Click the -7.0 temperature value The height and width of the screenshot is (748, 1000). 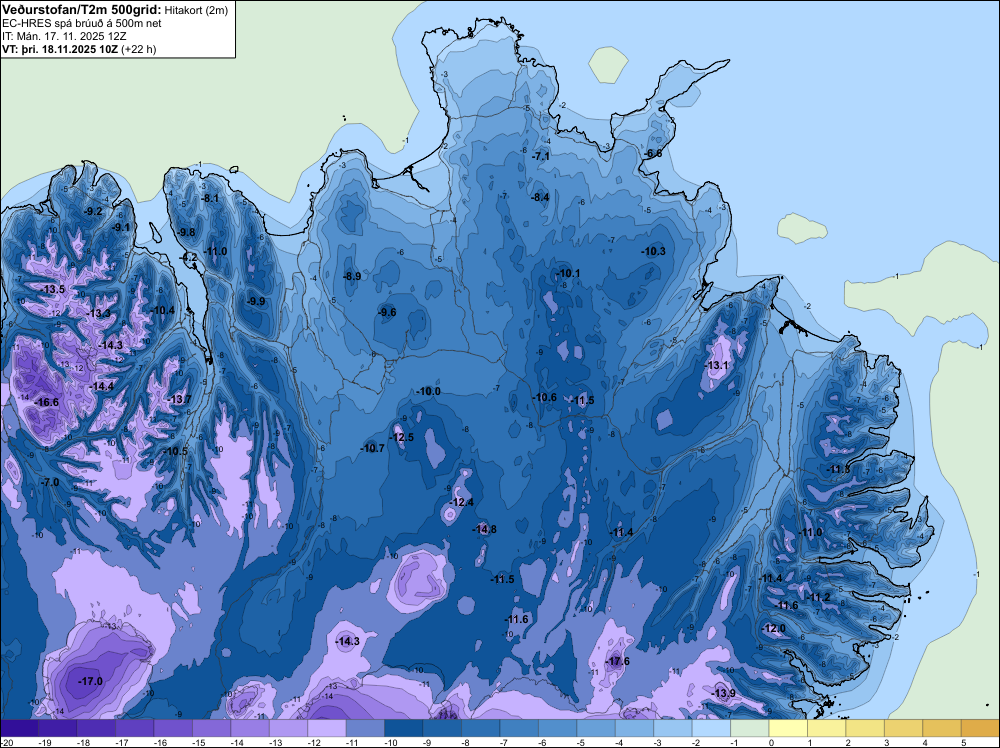pyautogui.click(x=50, y=482)
